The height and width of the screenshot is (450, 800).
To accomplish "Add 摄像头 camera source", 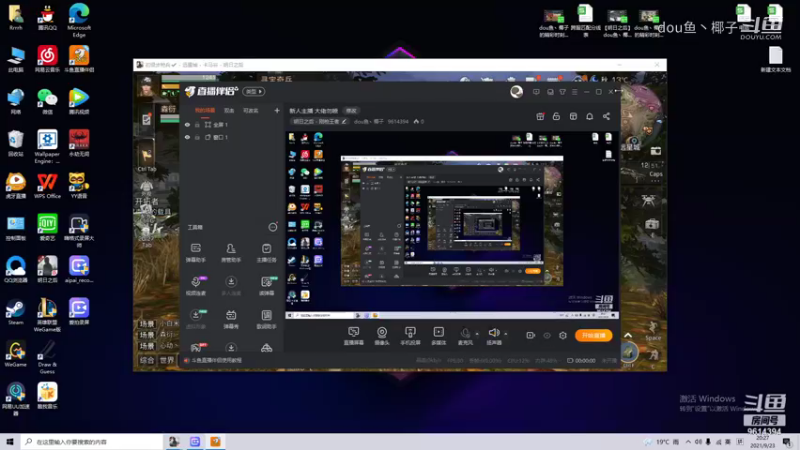I will (382, 336).
